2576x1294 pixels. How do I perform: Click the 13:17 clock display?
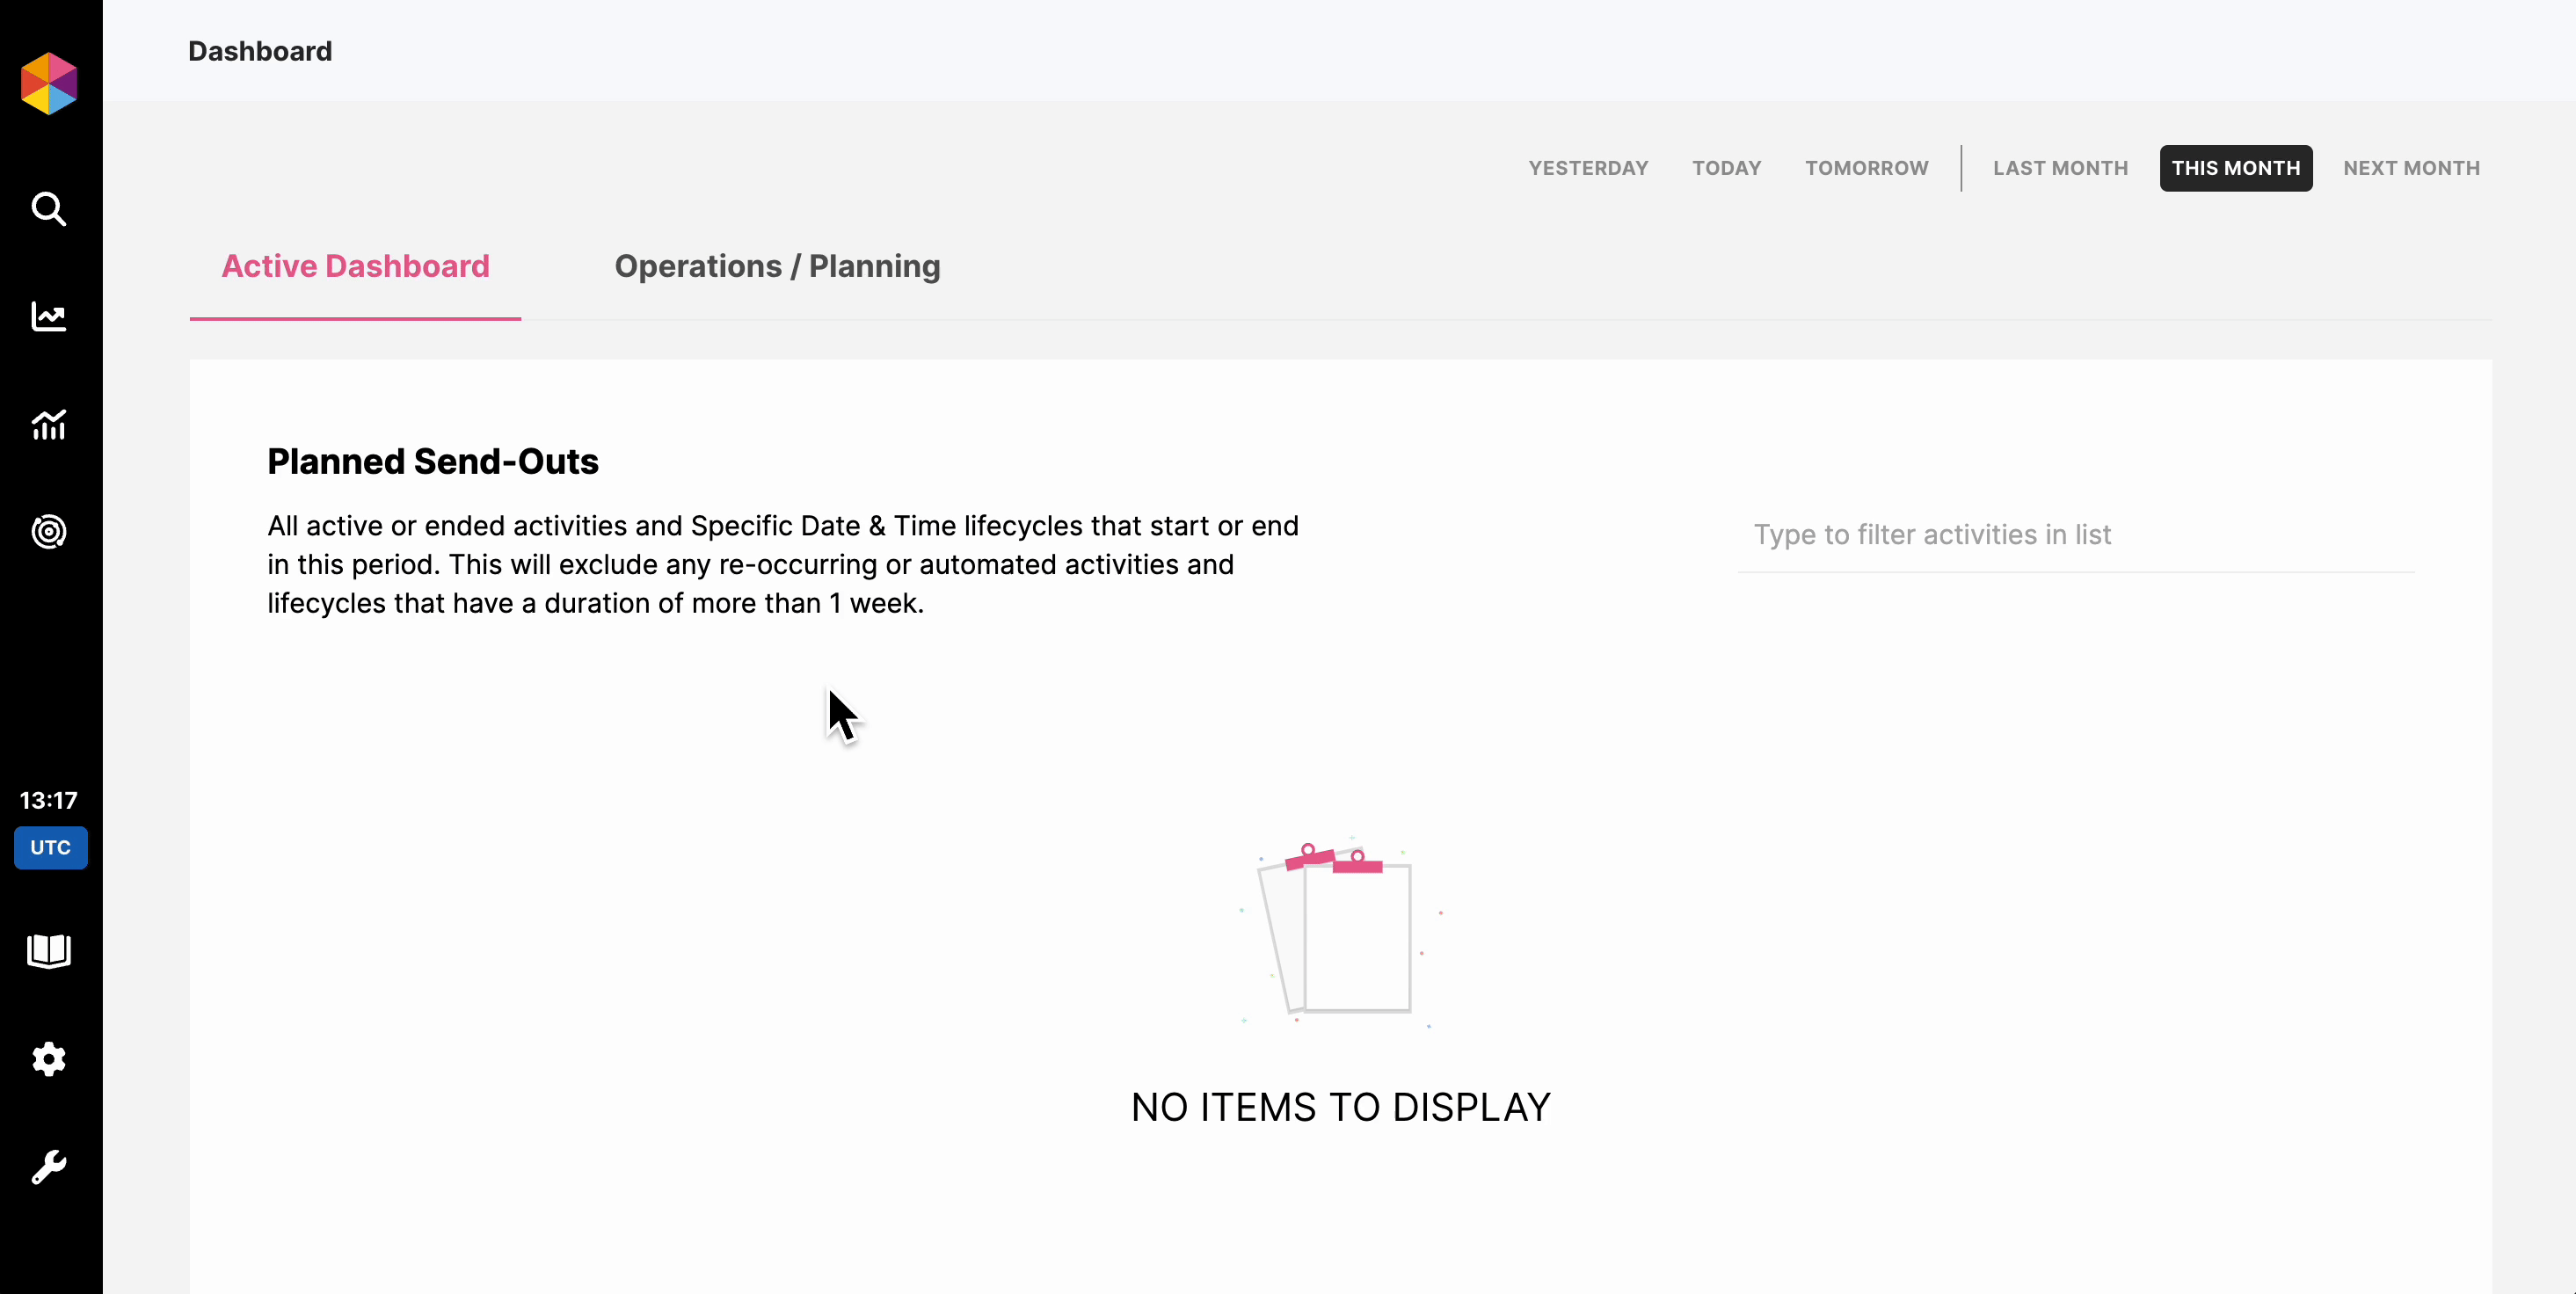tap(49, 800)
